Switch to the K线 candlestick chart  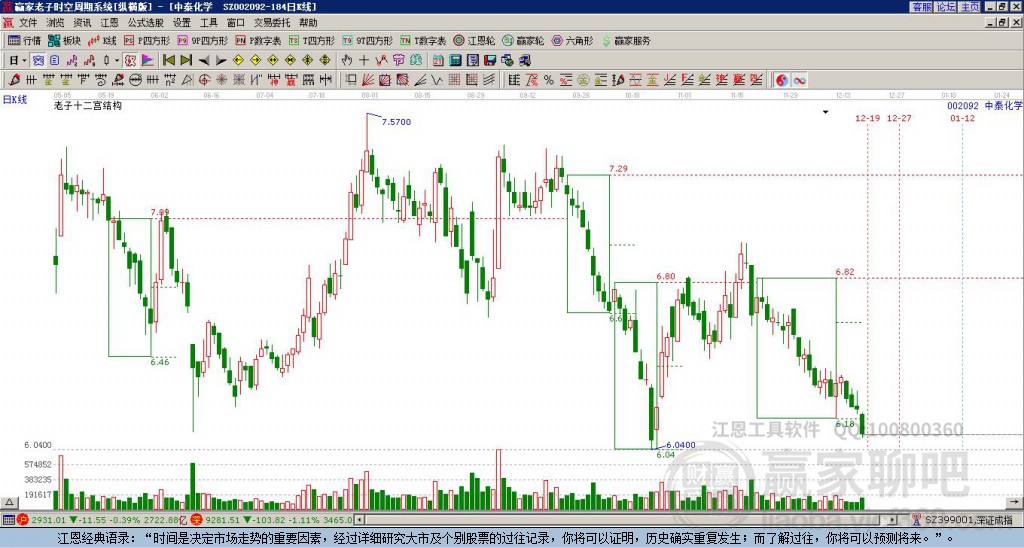[102, 40]
